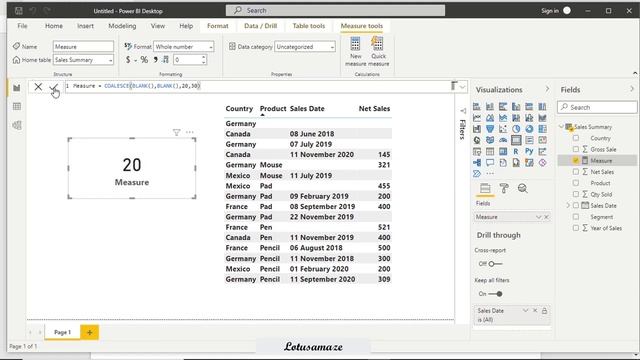Screen dimensions: 640x360
Task: Select the Line chart visual
Action: (x=477, y=118)
